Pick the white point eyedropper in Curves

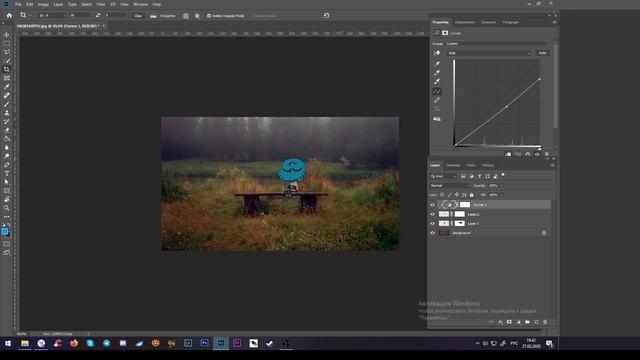[x=437, y=82]
